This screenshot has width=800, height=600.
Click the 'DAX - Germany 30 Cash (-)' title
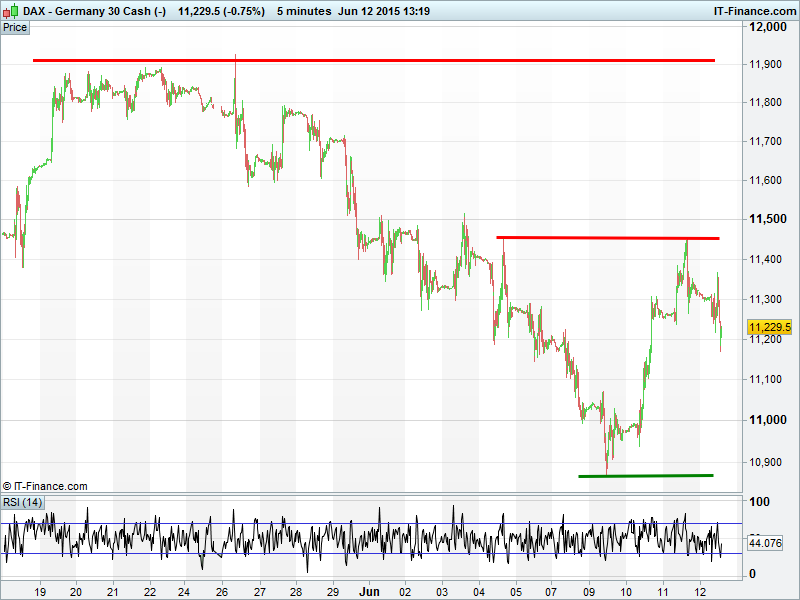(x=94, y=11)
